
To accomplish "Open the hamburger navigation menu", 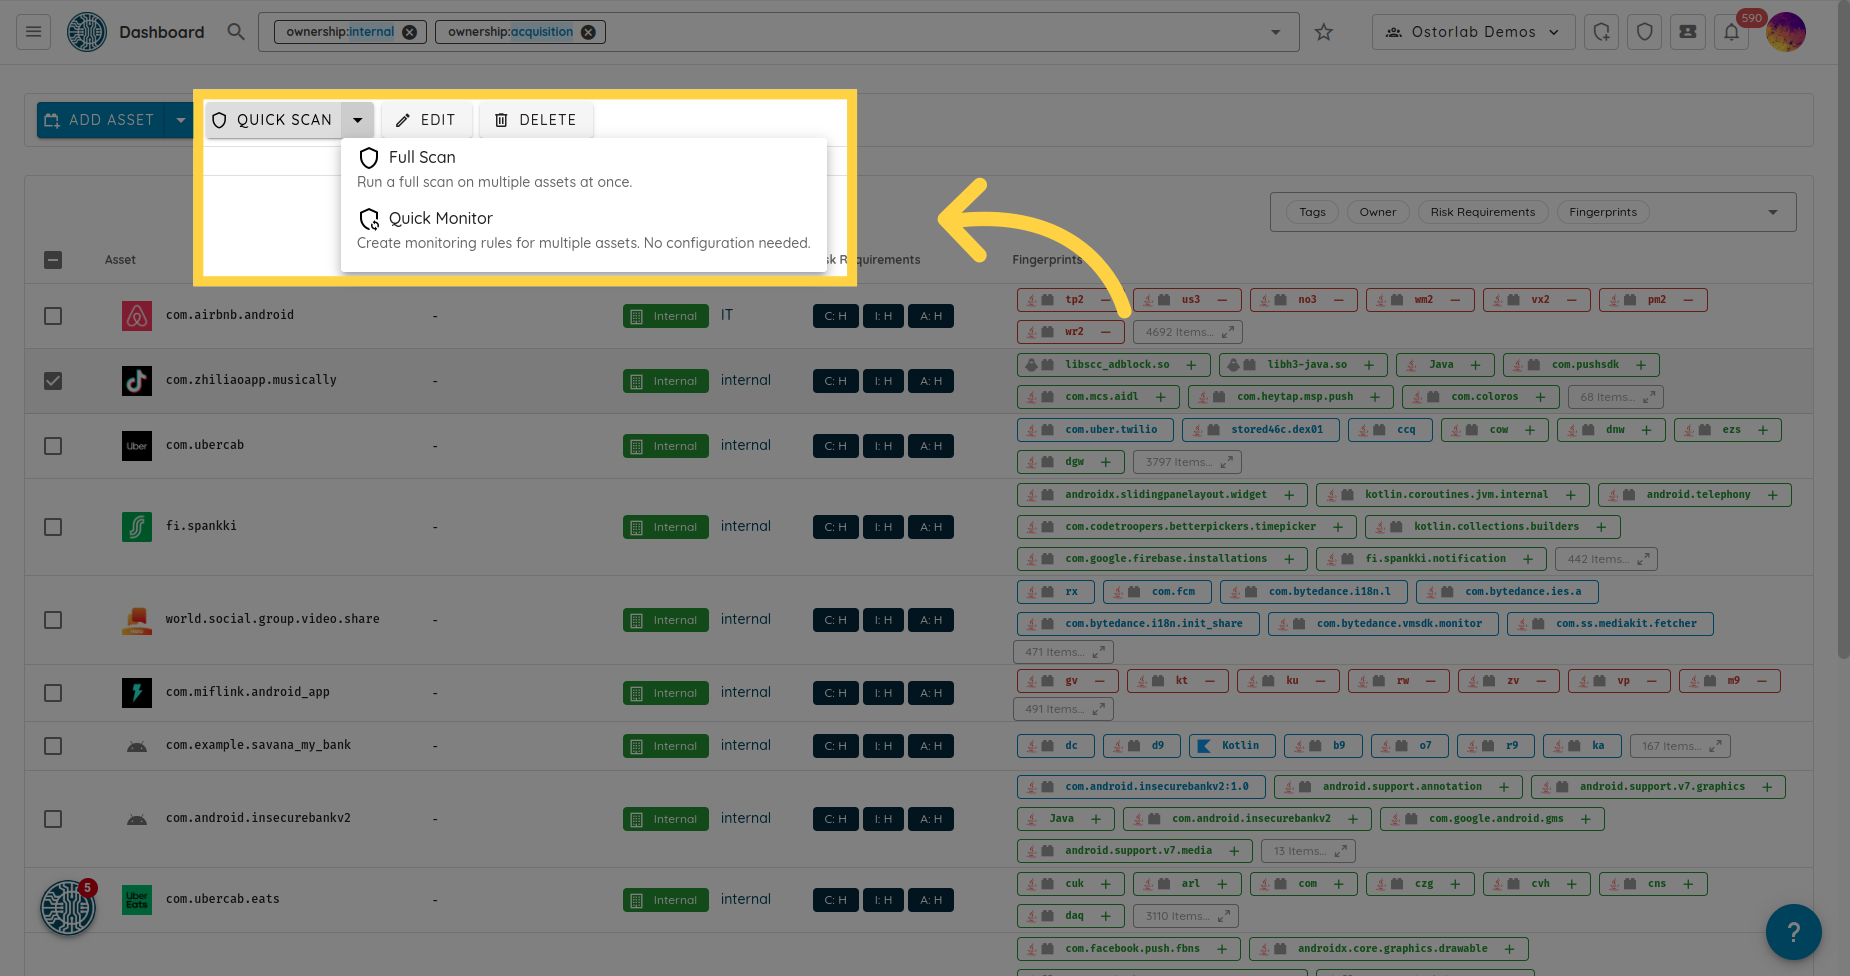I will pyautogui.click(x=33, y=32).
